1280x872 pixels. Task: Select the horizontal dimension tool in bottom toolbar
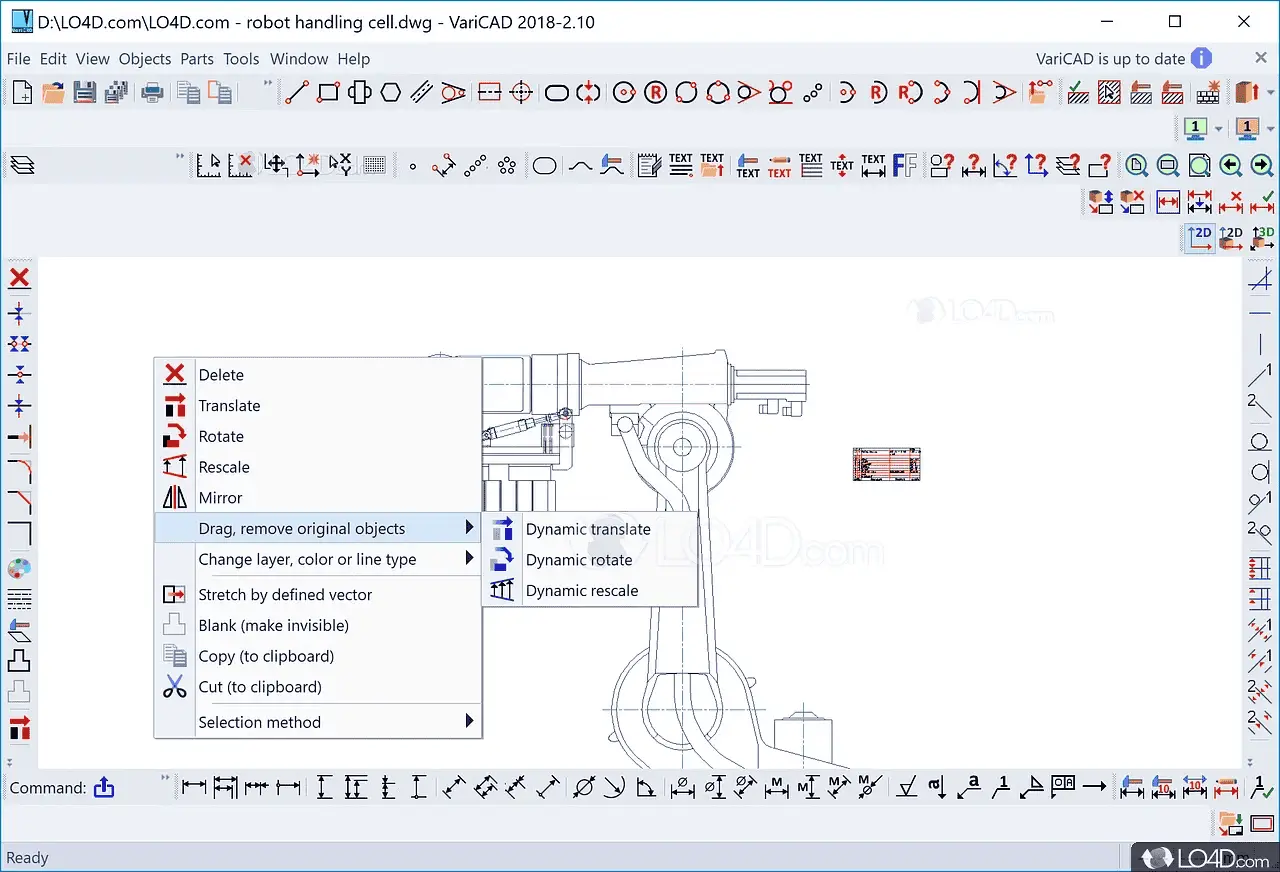193,788
